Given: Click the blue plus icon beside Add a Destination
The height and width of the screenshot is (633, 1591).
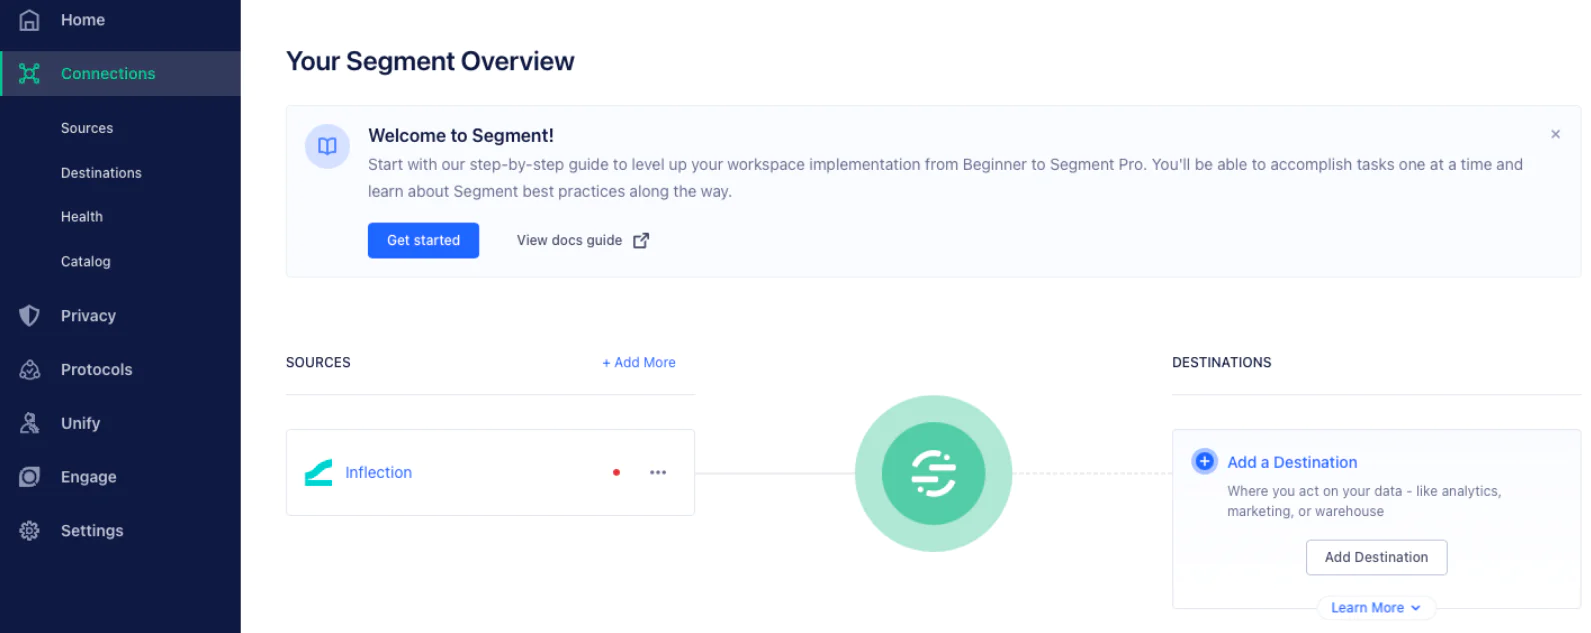Looking at the screenshot, I should [x=1204, y=461].
